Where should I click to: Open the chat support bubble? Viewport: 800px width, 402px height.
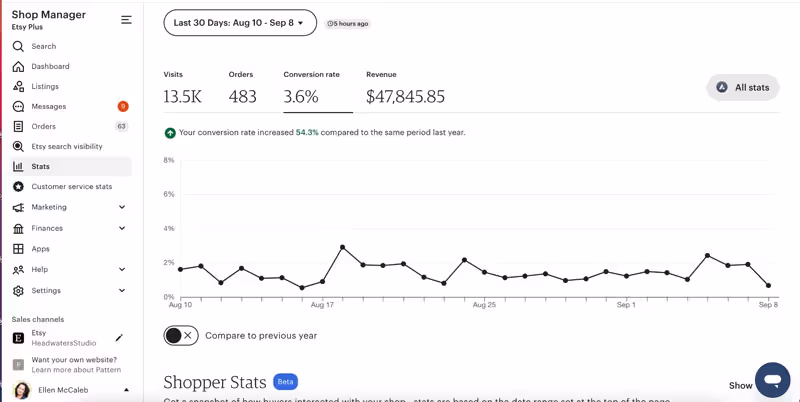773,380
